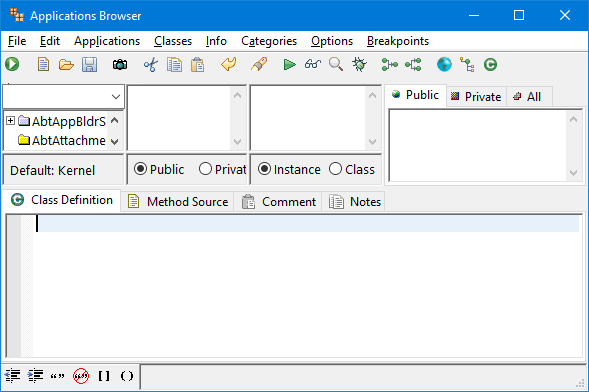Click the highlighter pen toolbar icon

[259, 65]
